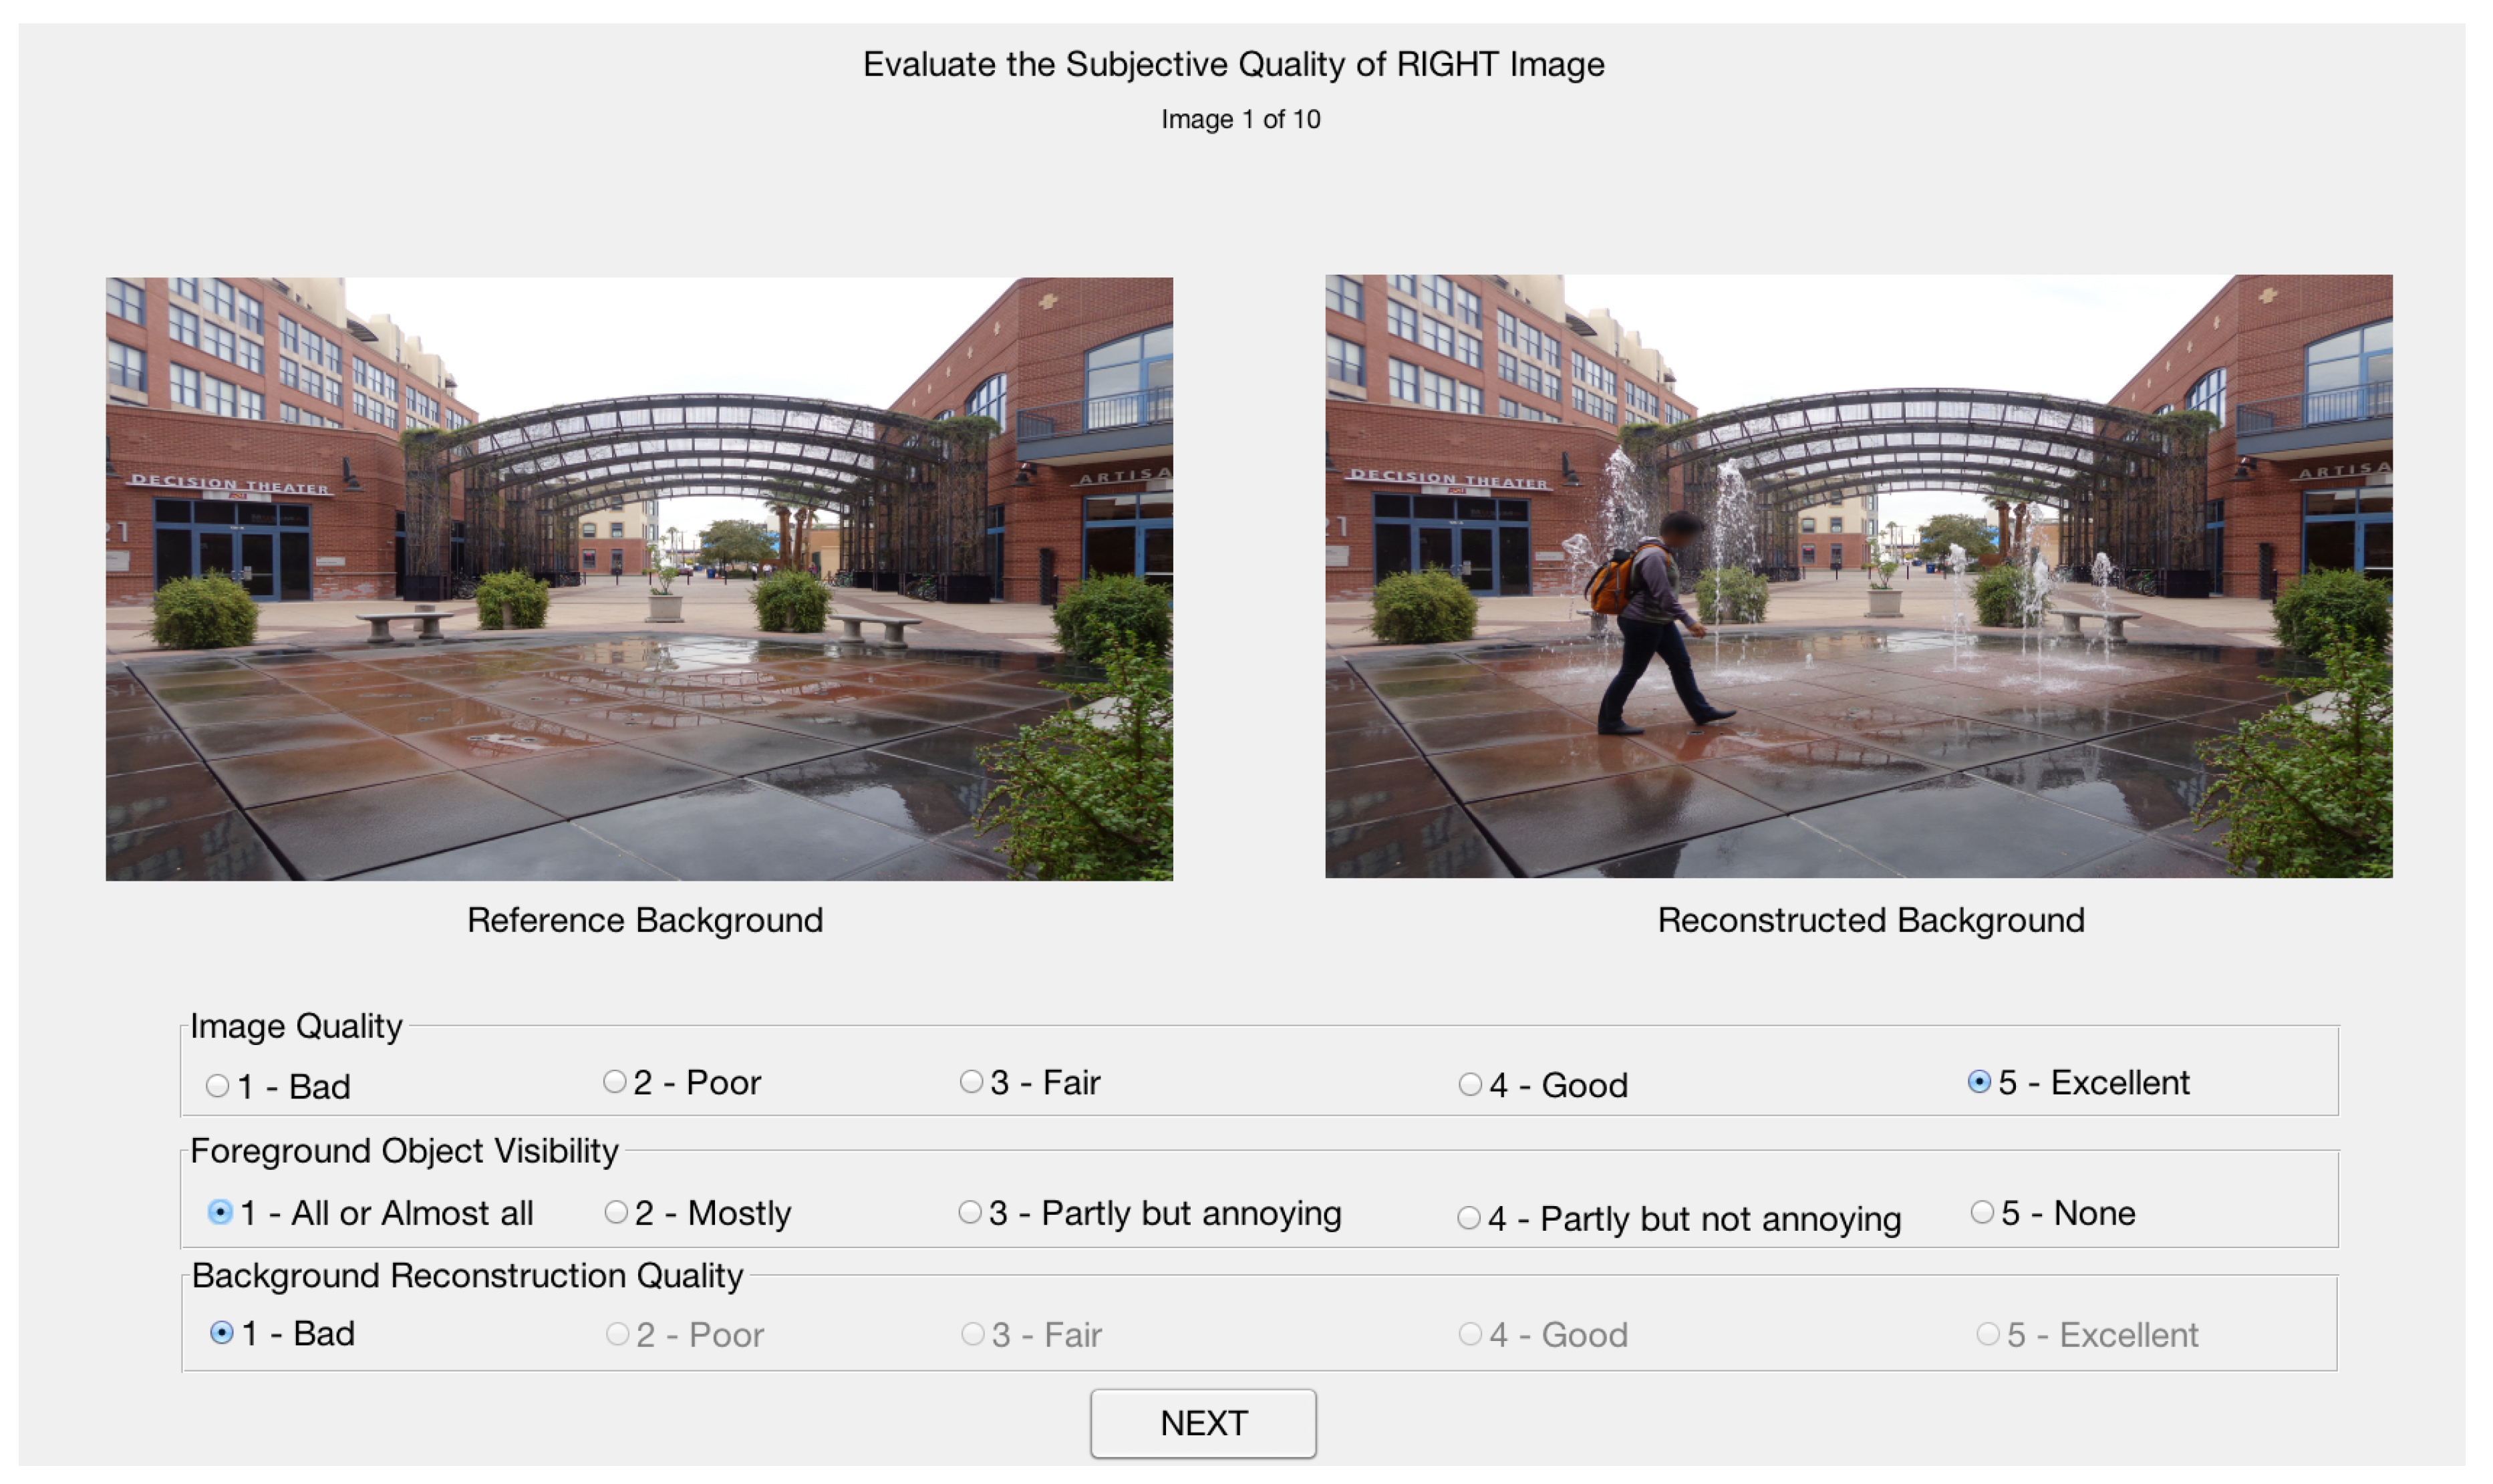Choose Foreground Visibility 2 - Mostly
2493x1484 pixels.
click(616, 1213)
